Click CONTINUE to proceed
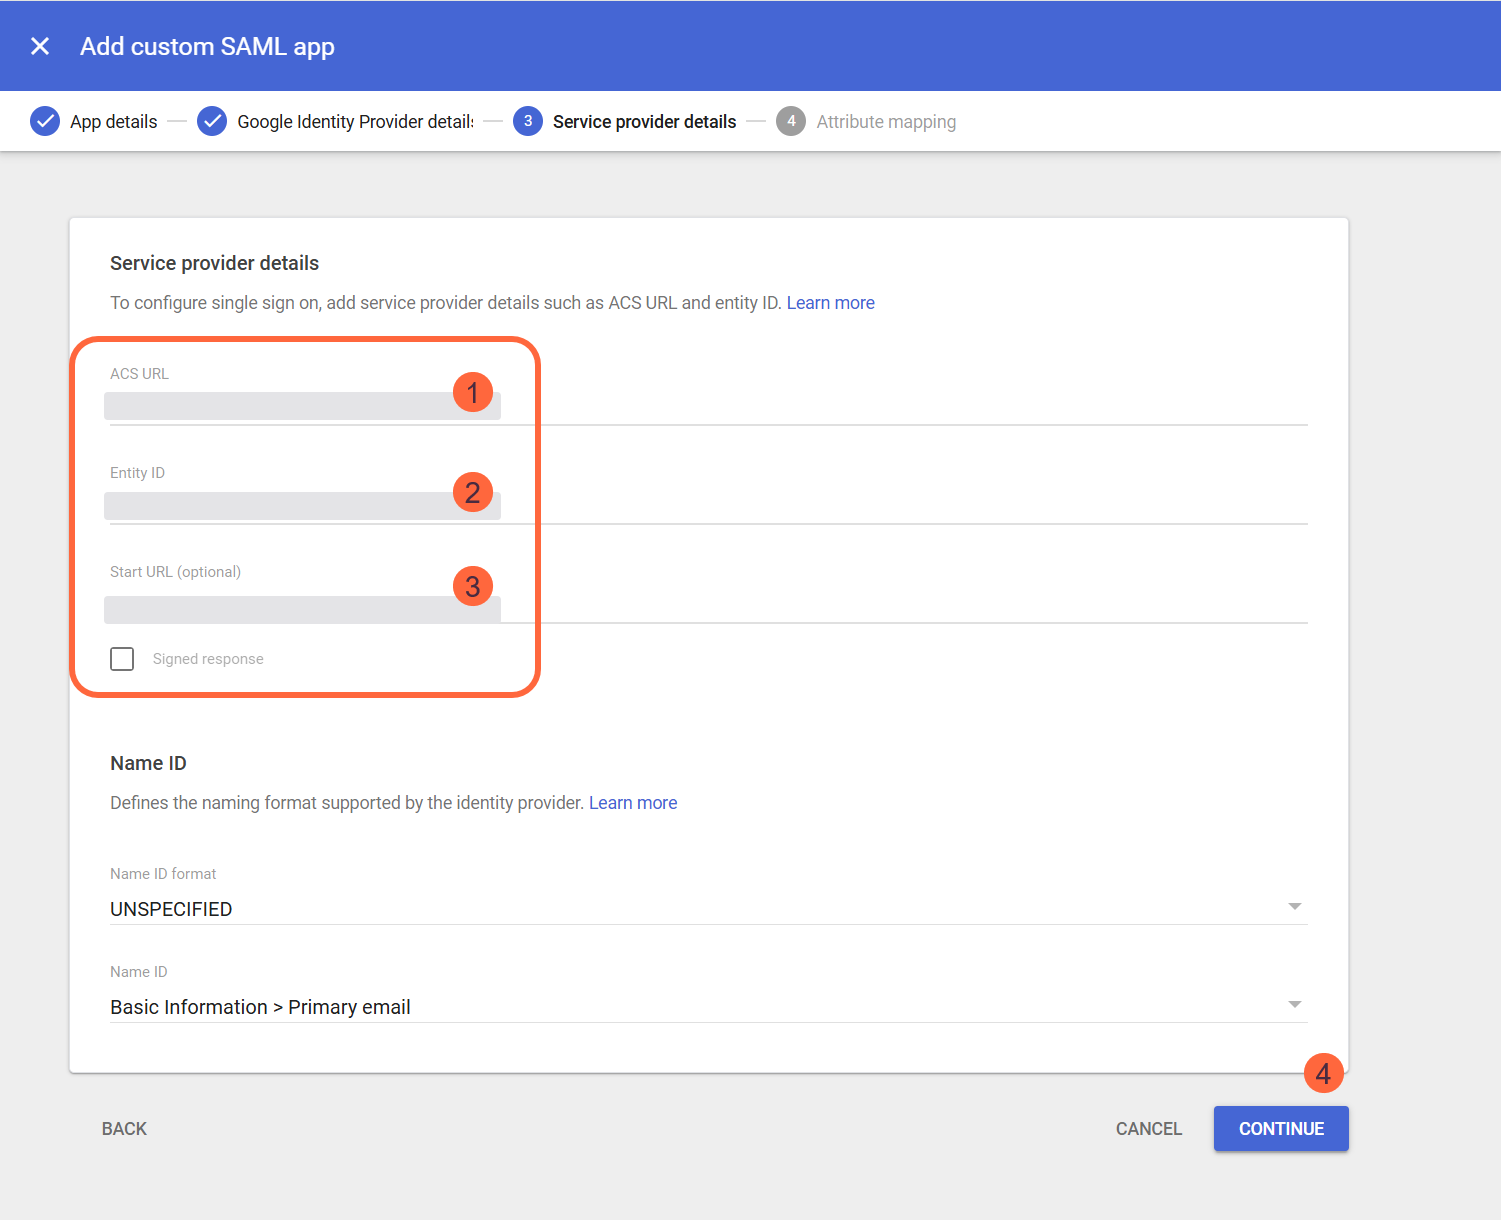1501x1220 pixels. coord(1281,1128)
